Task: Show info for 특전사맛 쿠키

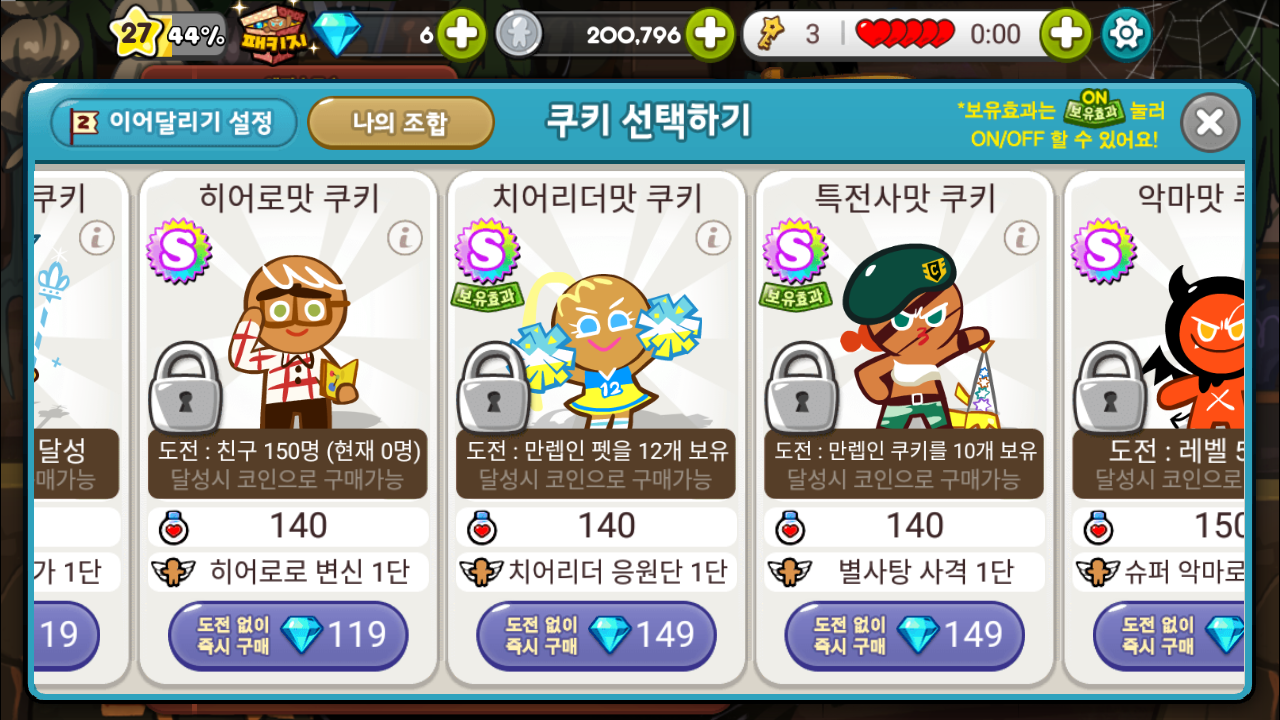Action: [1021, 238]
